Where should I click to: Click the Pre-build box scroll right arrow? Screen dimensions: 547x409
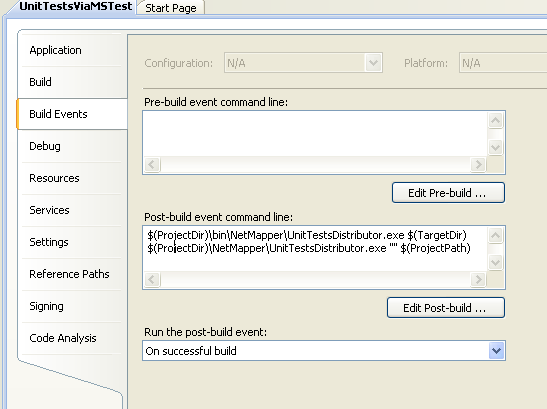(x=478, y=164)
